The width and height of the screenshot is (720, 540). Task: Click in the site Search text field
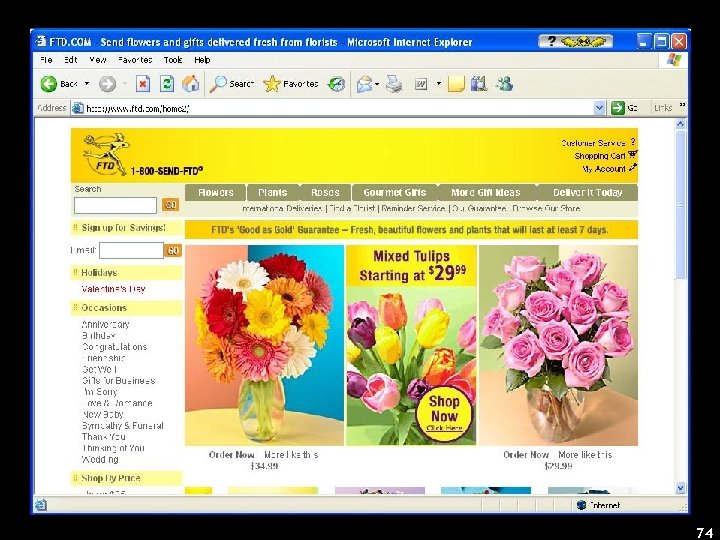pyautogui.click(x=115, y=205)
